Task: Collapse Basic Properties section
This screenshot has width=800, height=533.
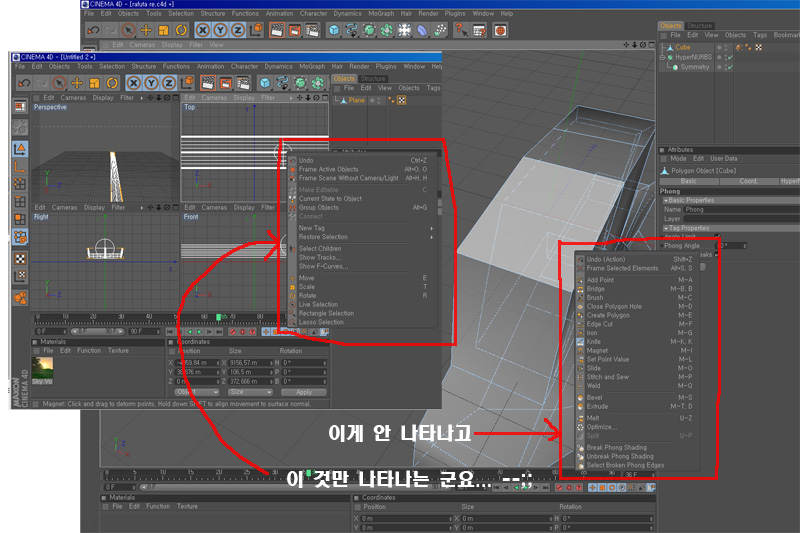Action: (665, 200)
